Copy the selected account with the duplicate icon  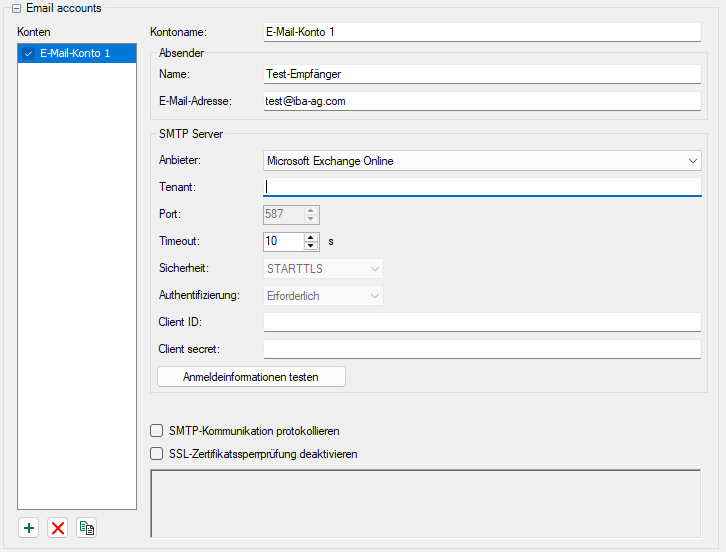coord(87,527)
